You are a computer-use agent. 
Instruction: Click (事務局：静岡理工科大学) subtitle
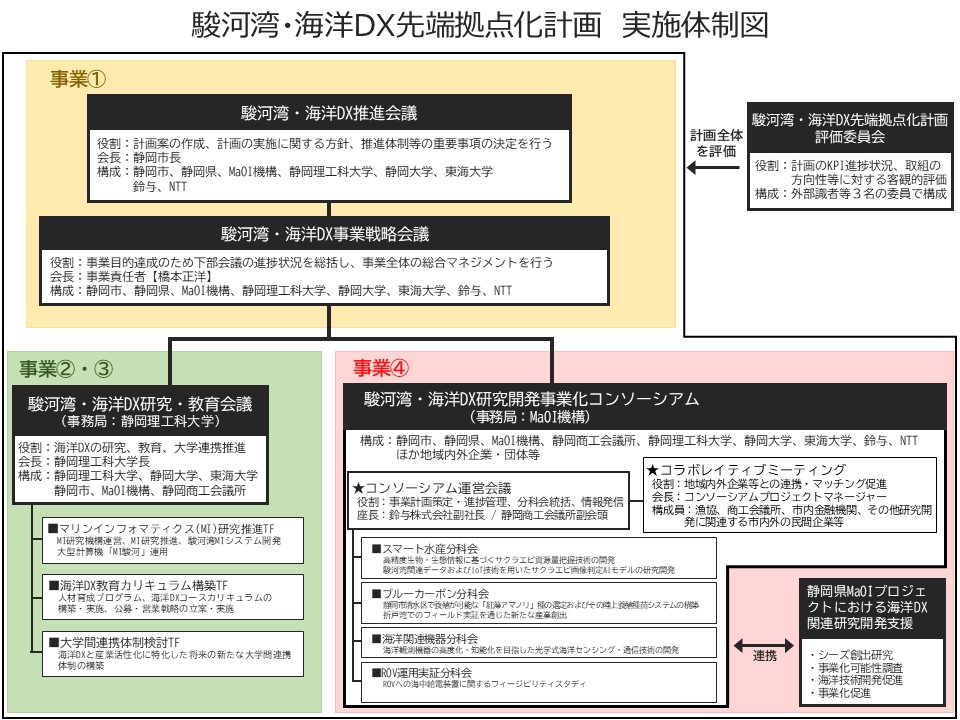click(140, 421)
